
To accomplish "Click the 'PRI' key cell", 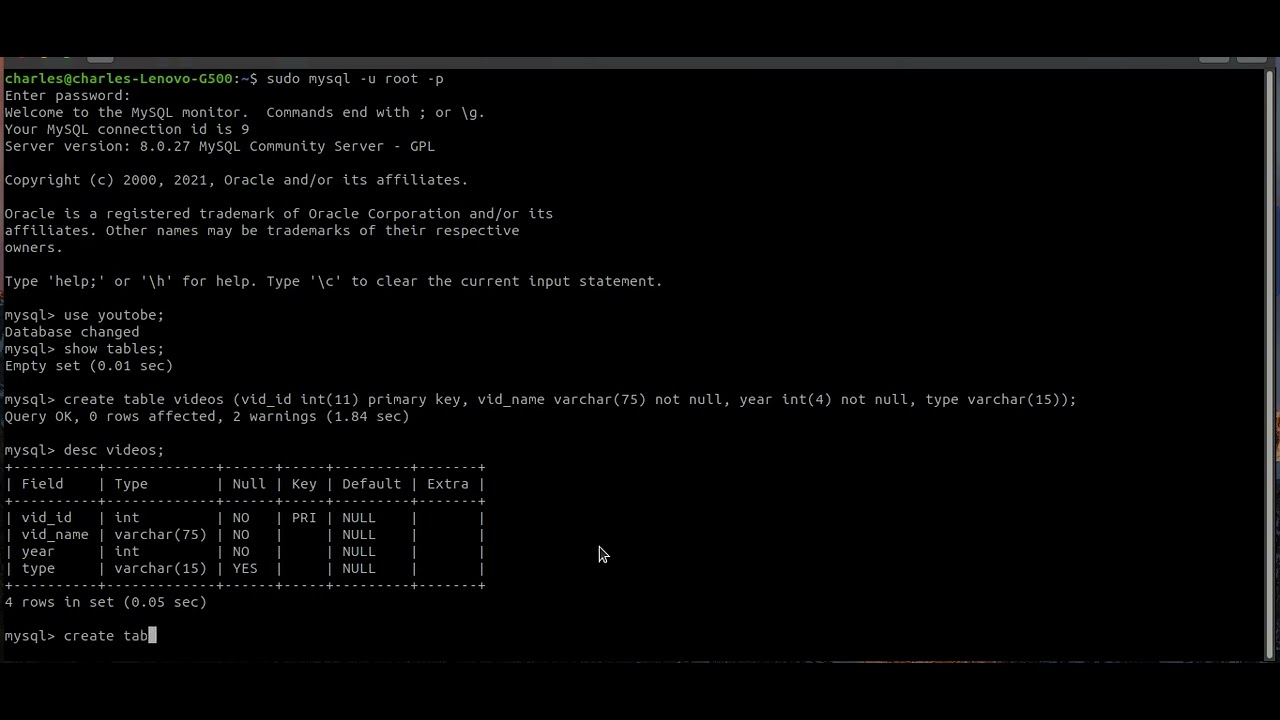I will coord(304,518).
